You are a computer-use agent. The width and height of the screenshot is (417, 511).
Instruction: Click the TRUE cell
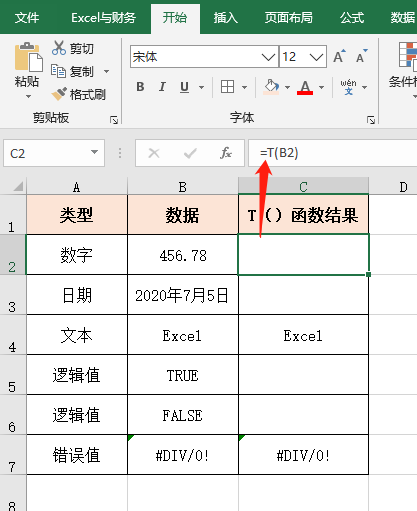tap(183, 375)
